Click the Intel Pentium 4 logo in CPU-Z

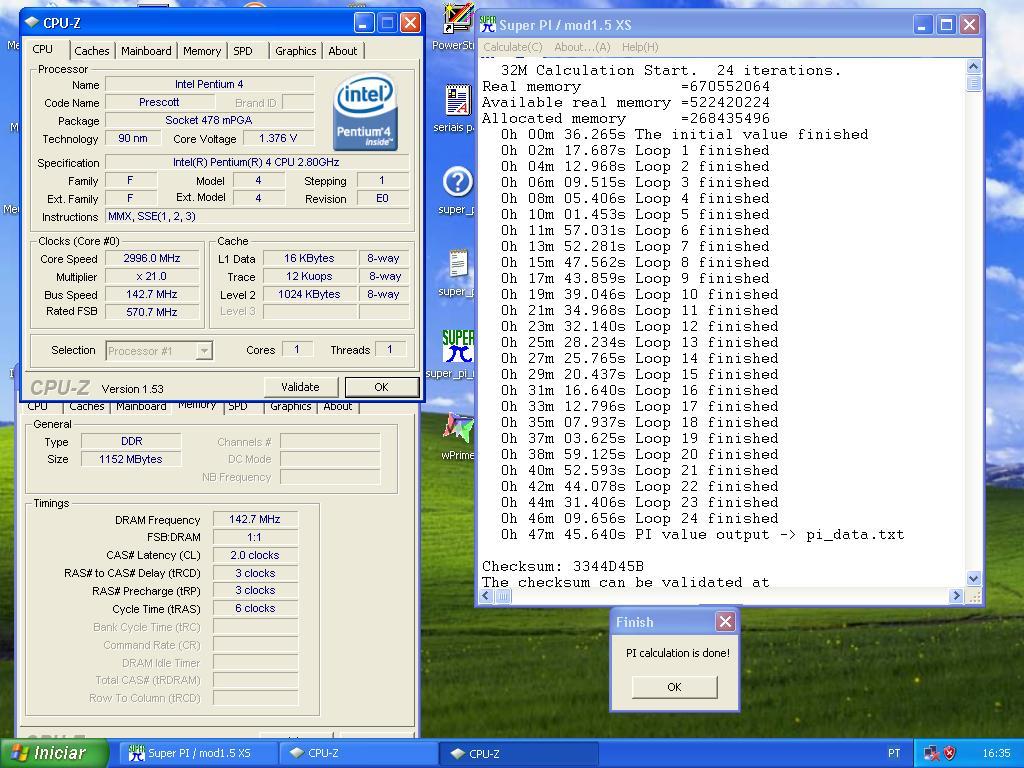point(365,112)
